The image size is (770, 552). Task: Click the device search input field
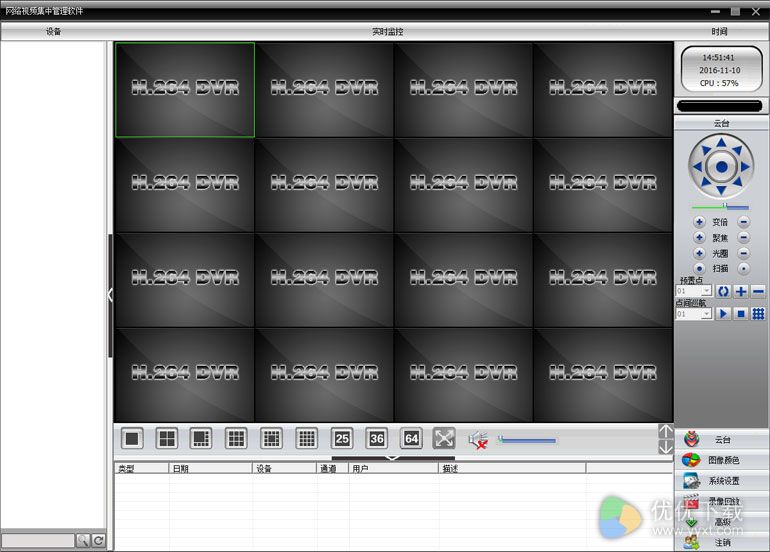click(x=38, y=540)
